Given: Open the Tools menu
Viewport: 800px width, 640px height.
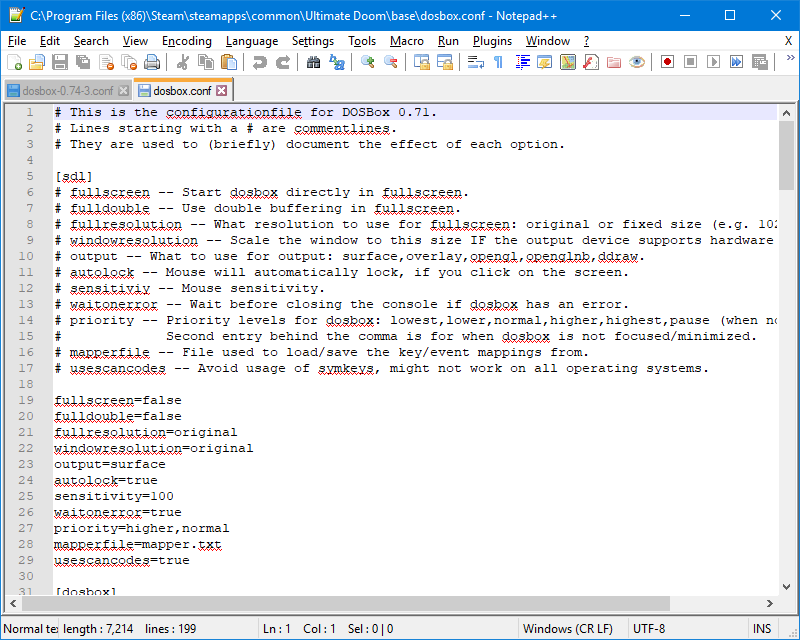Looking at the screenshot, I should click(362, 41).
